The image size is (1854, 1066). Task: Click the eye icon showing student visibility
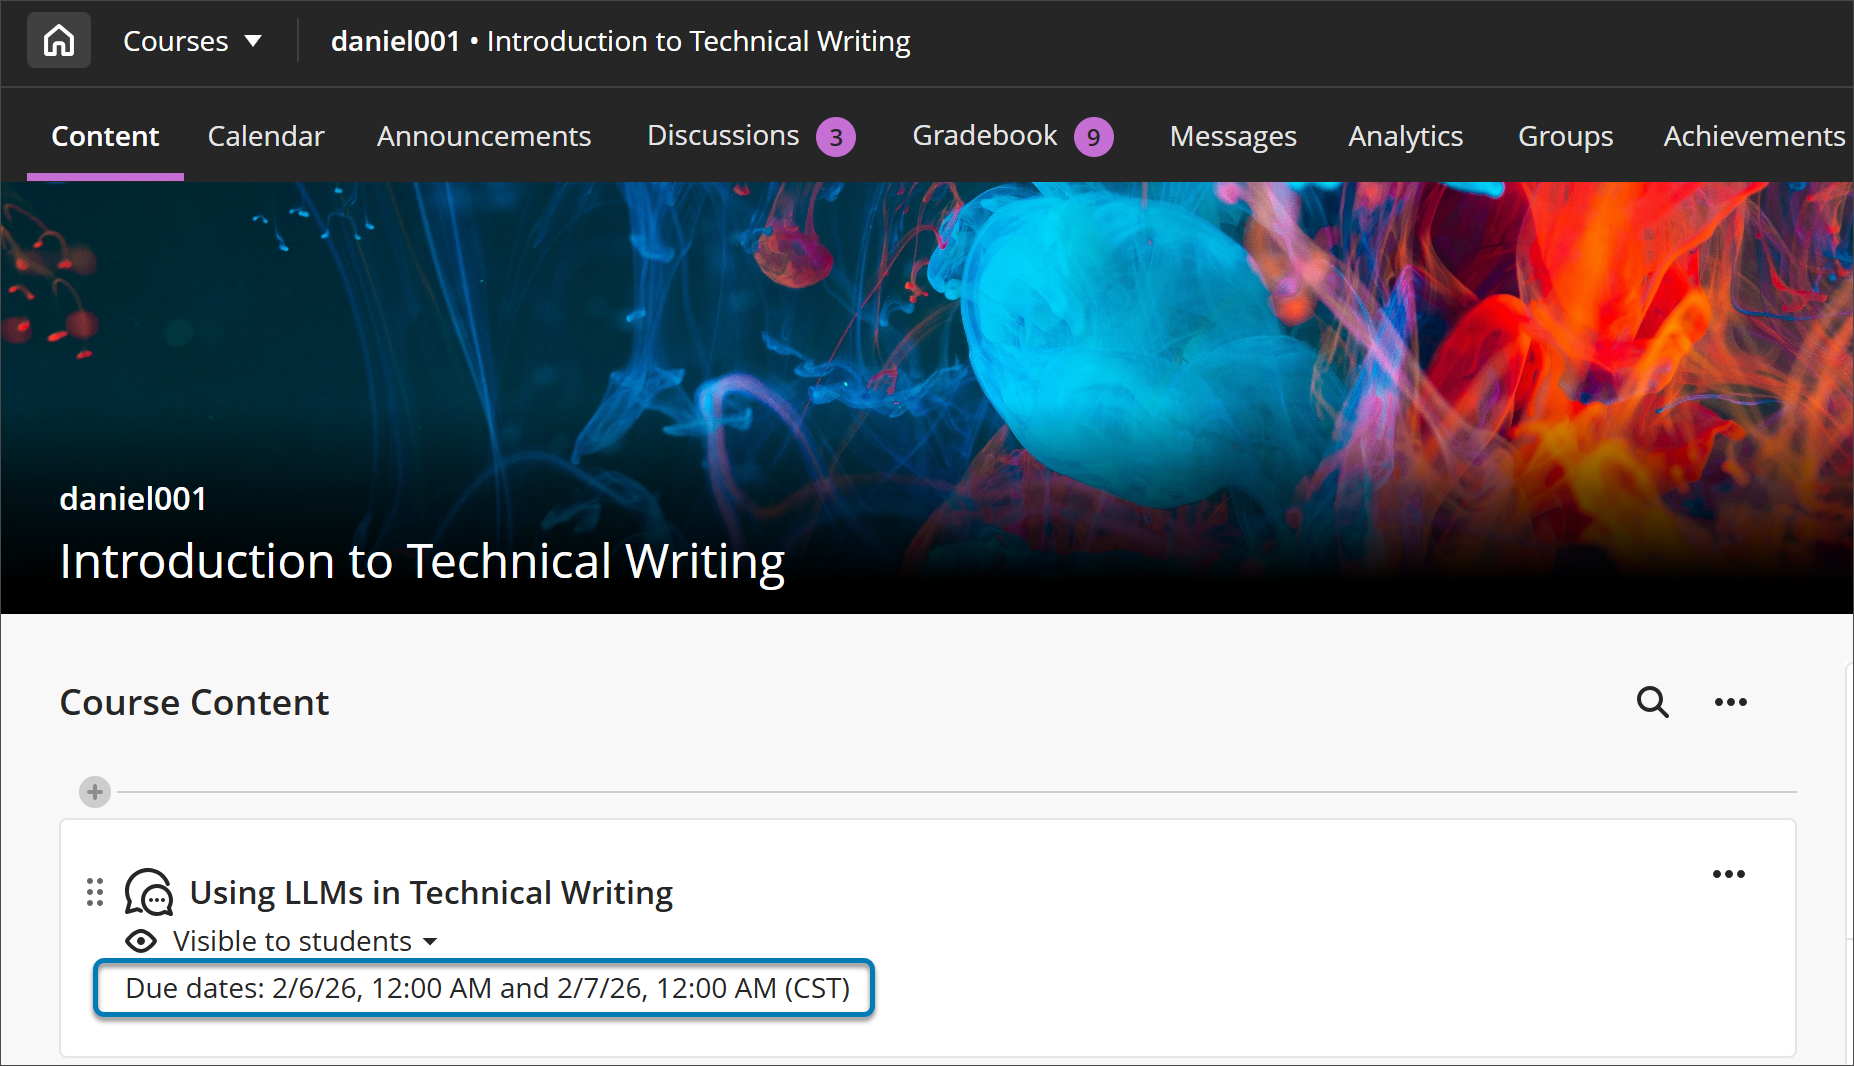coord(141,941)
